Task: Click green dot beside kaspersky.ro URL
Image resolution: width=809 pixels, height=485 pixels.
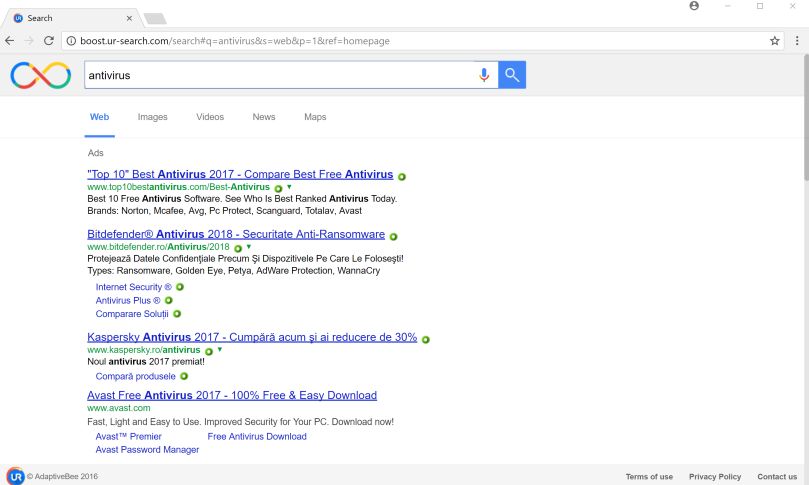Action: coord(209,351)
